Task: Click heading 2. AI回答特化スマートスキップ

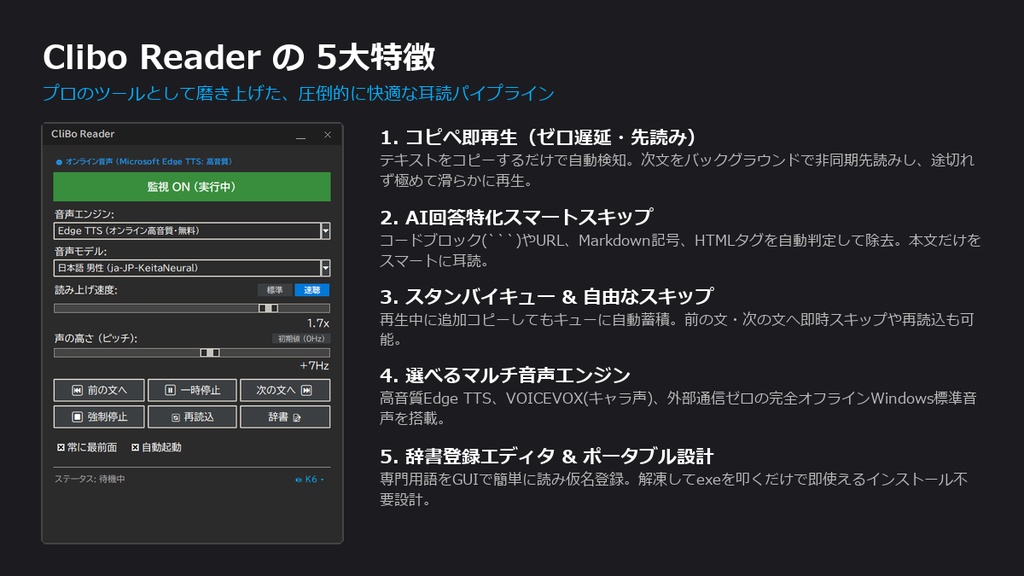Action: [517, 217]
